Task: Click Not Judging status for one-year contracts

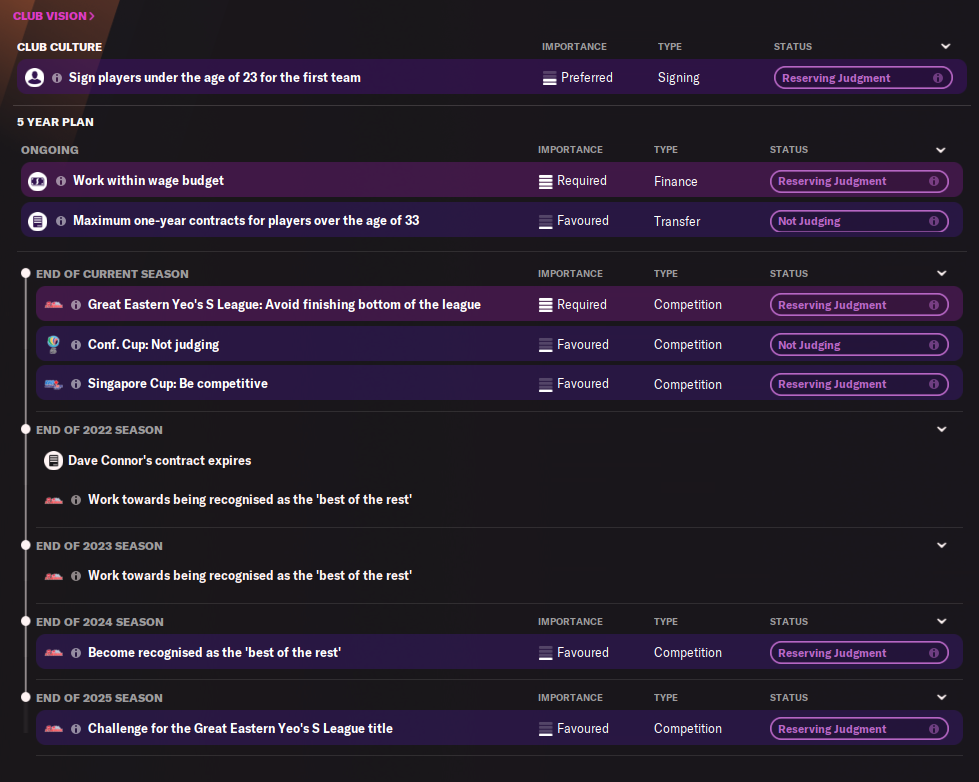Action: tap(858, 221)
